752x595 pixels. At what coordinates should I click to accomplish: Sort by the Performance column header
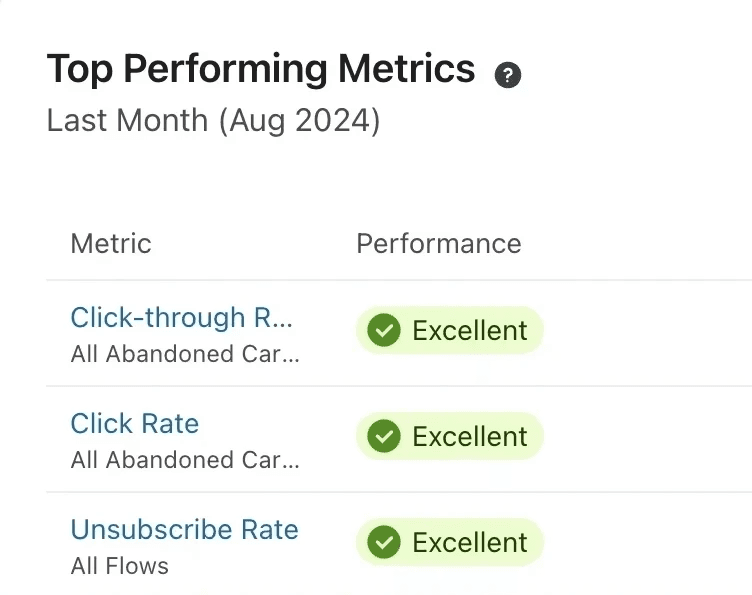click(x=438, y=243)
